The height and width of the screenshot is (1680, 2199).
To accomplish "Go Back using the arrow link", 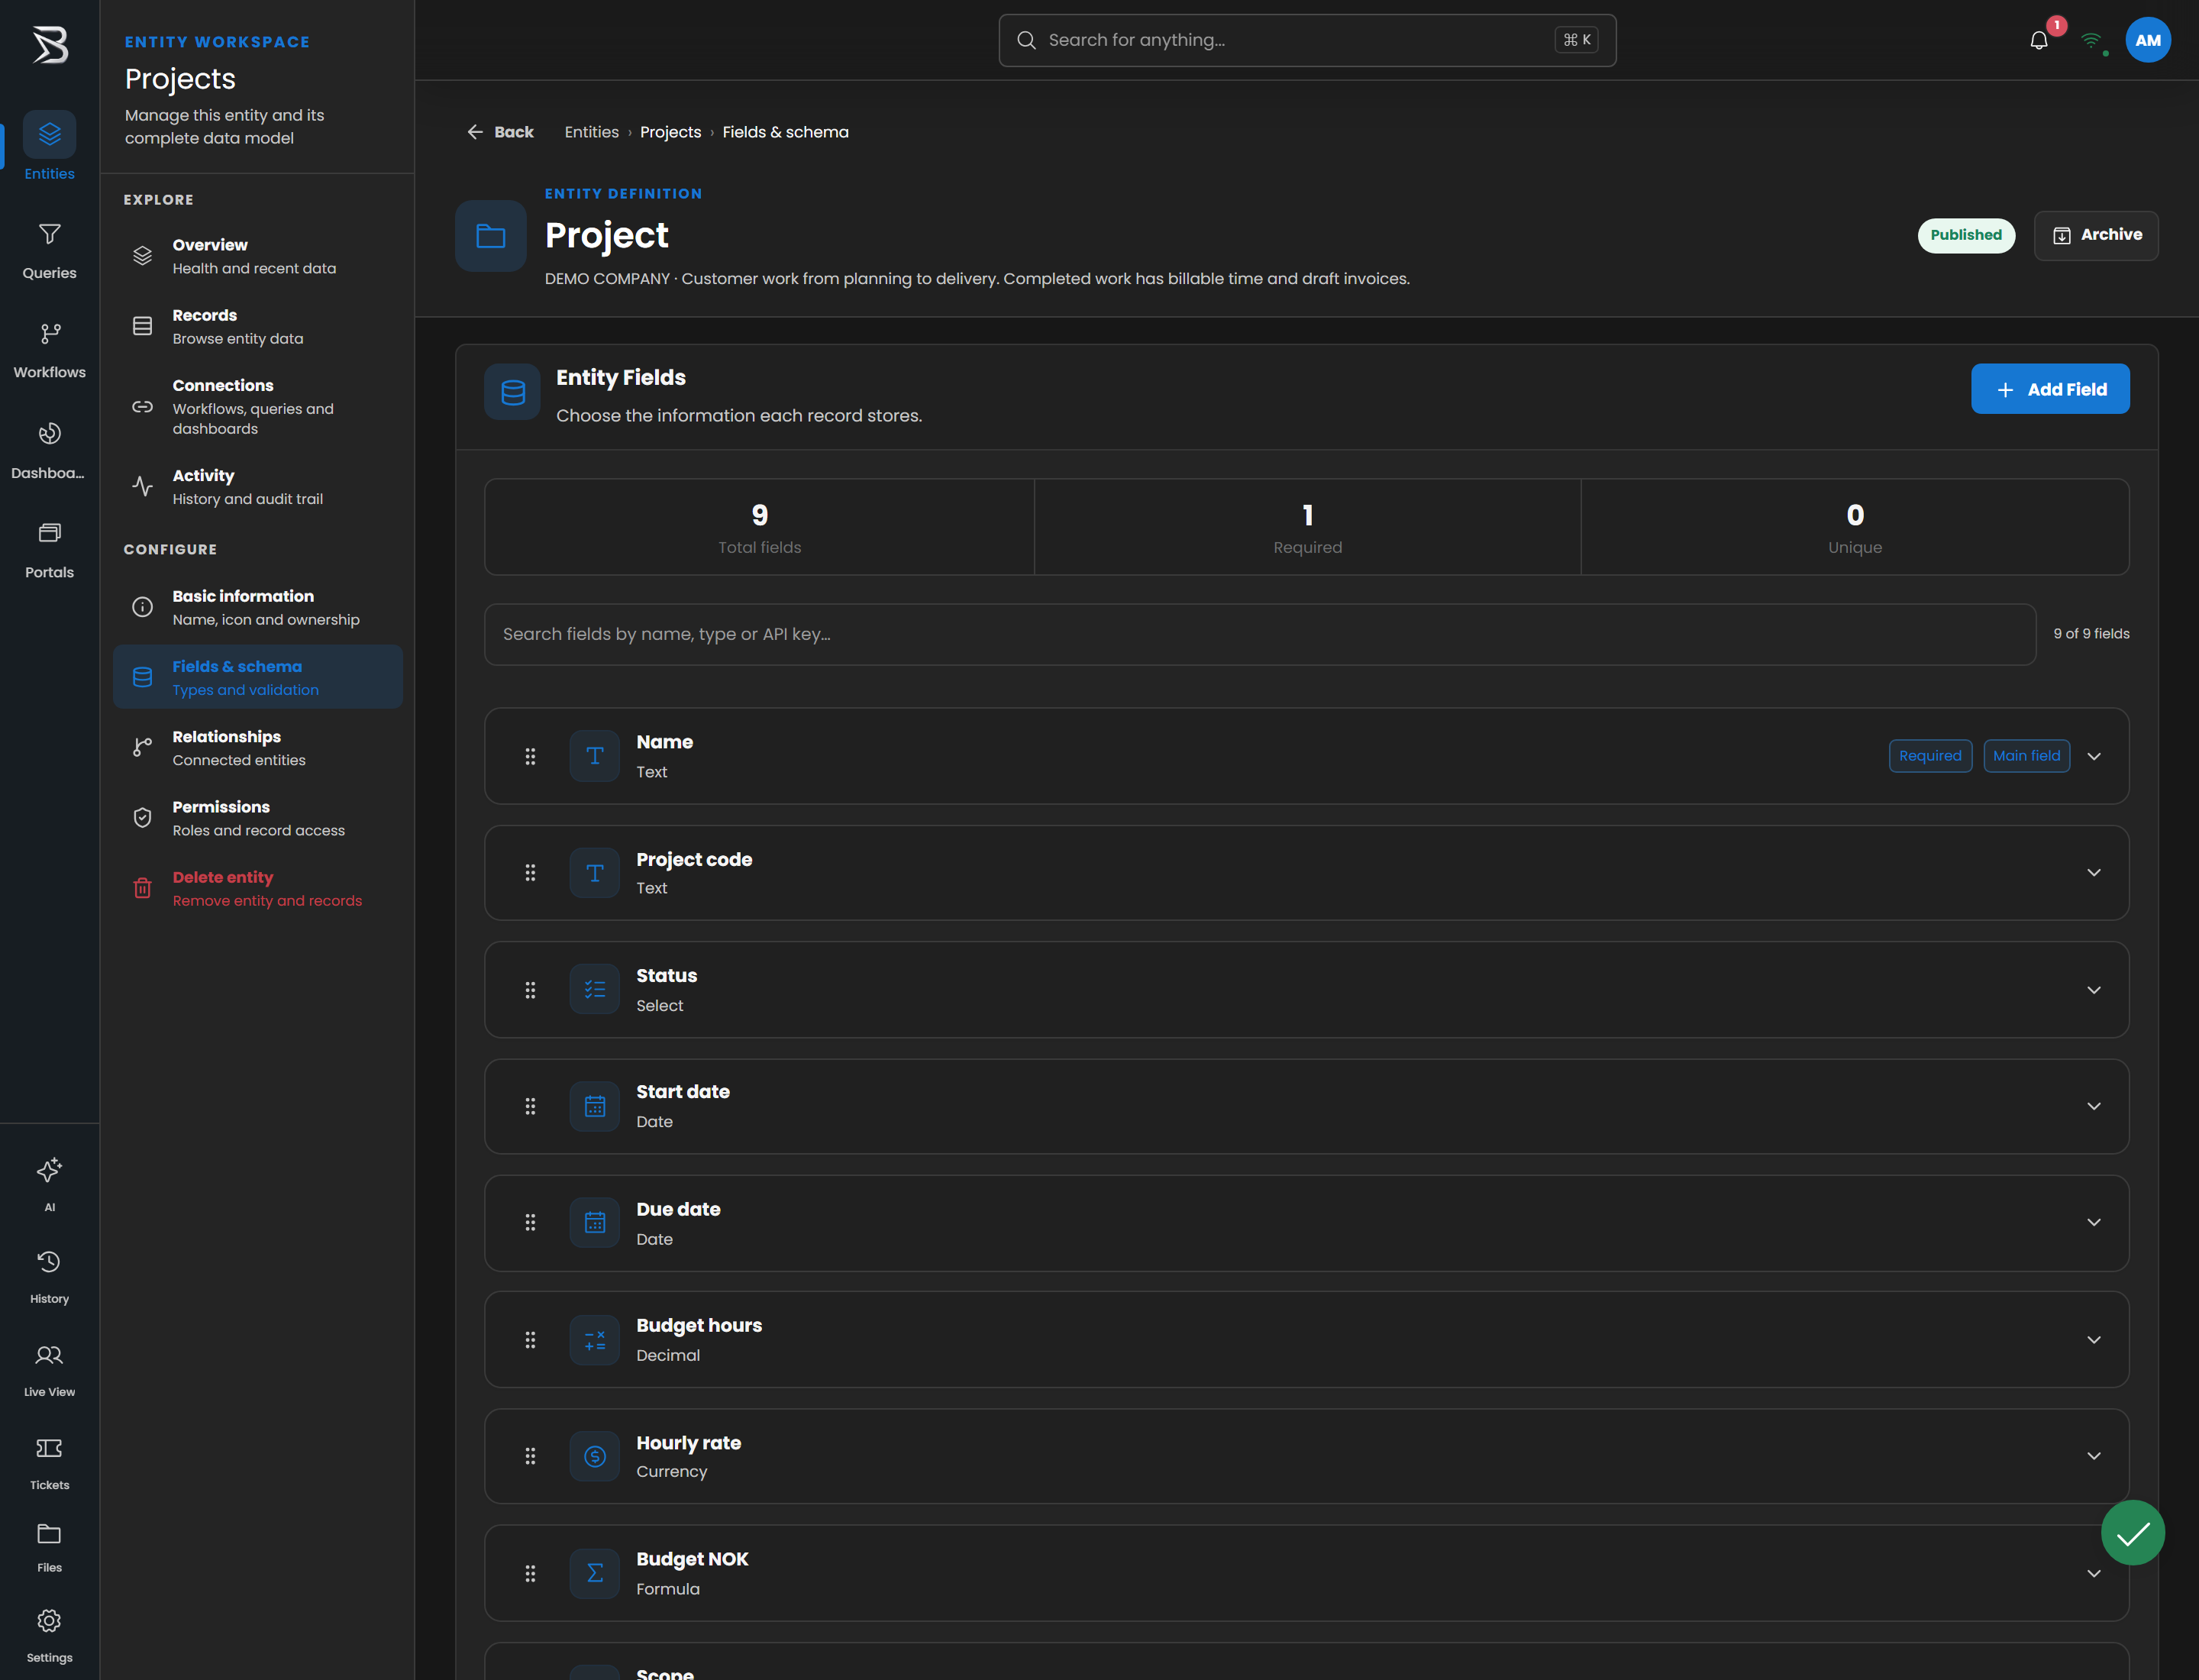I will pyautogui.click(x=500, y=132).
